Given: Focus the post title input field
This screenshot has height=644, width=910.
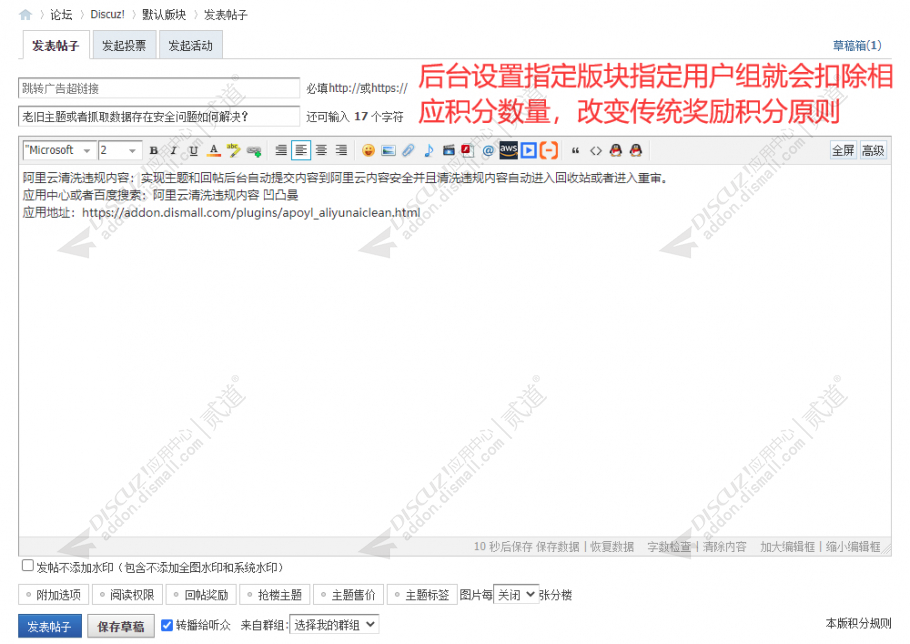Looking at the screenshot, I should (159, 117).
